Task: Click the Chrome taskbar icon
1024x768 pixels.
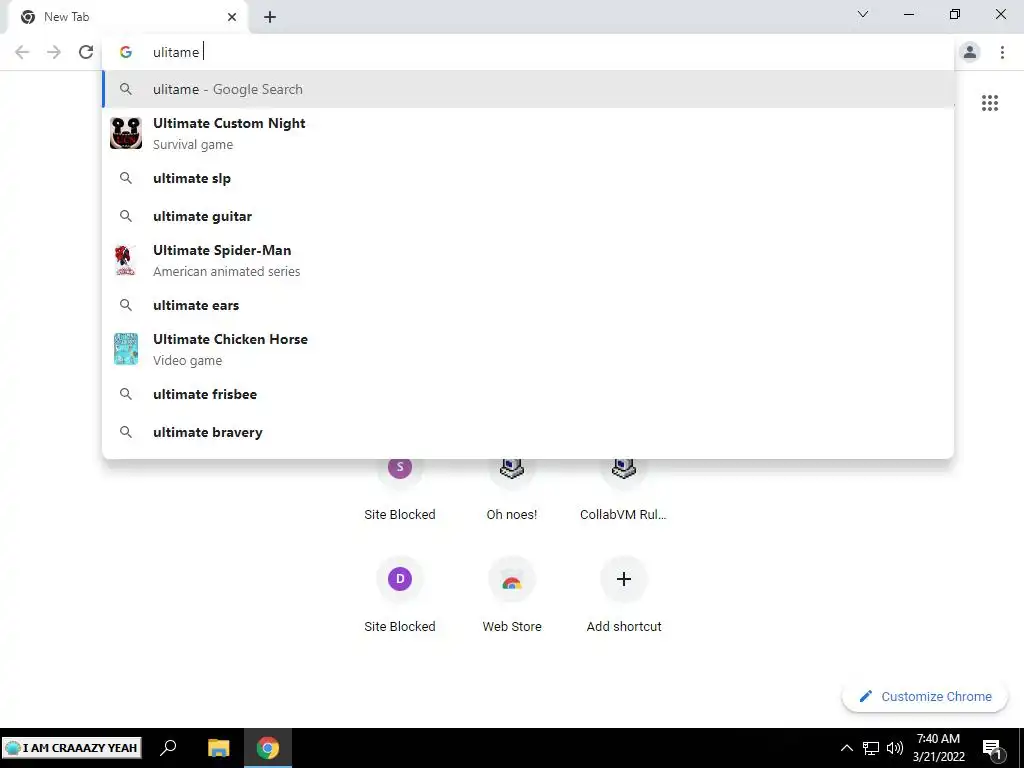Action: pos(268,748)
